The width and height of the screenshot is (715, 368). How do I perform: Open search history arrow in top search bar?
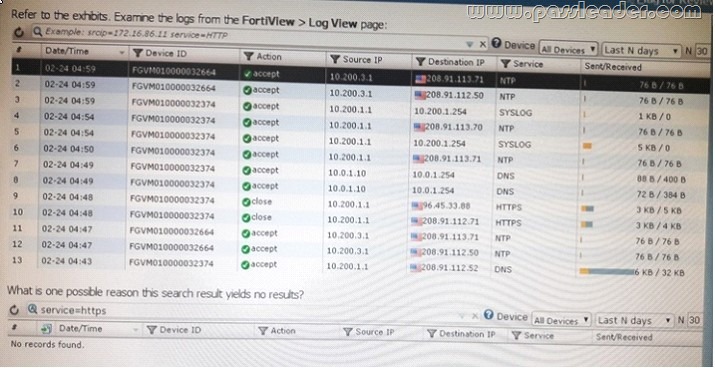point(470,44)
